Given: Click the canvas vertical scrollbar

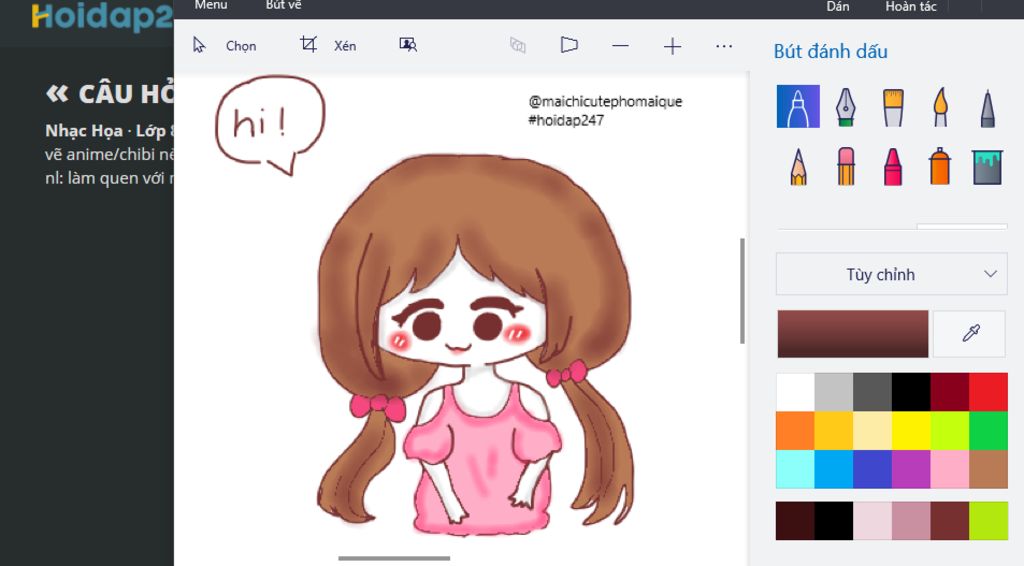Looking at the screenshot, I should 742,291.
